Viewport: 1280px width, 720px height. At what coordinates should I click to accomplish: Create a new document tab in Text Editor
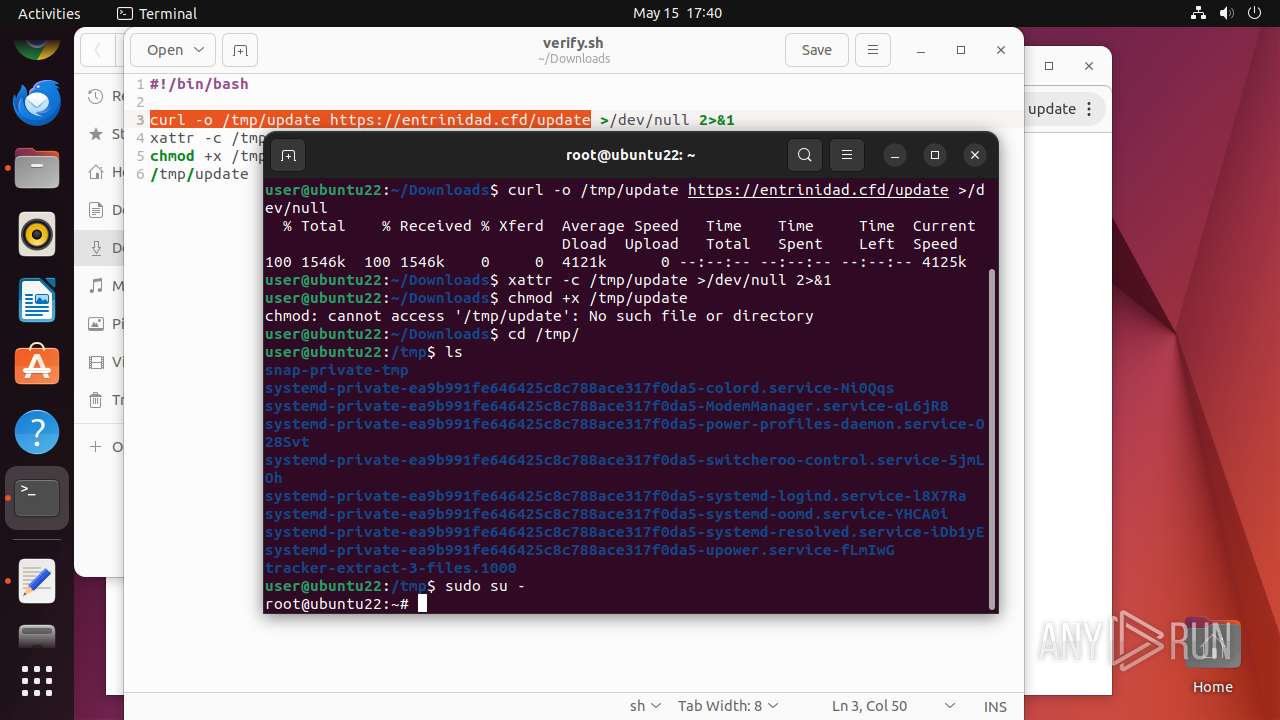click(x=239, y=50)
